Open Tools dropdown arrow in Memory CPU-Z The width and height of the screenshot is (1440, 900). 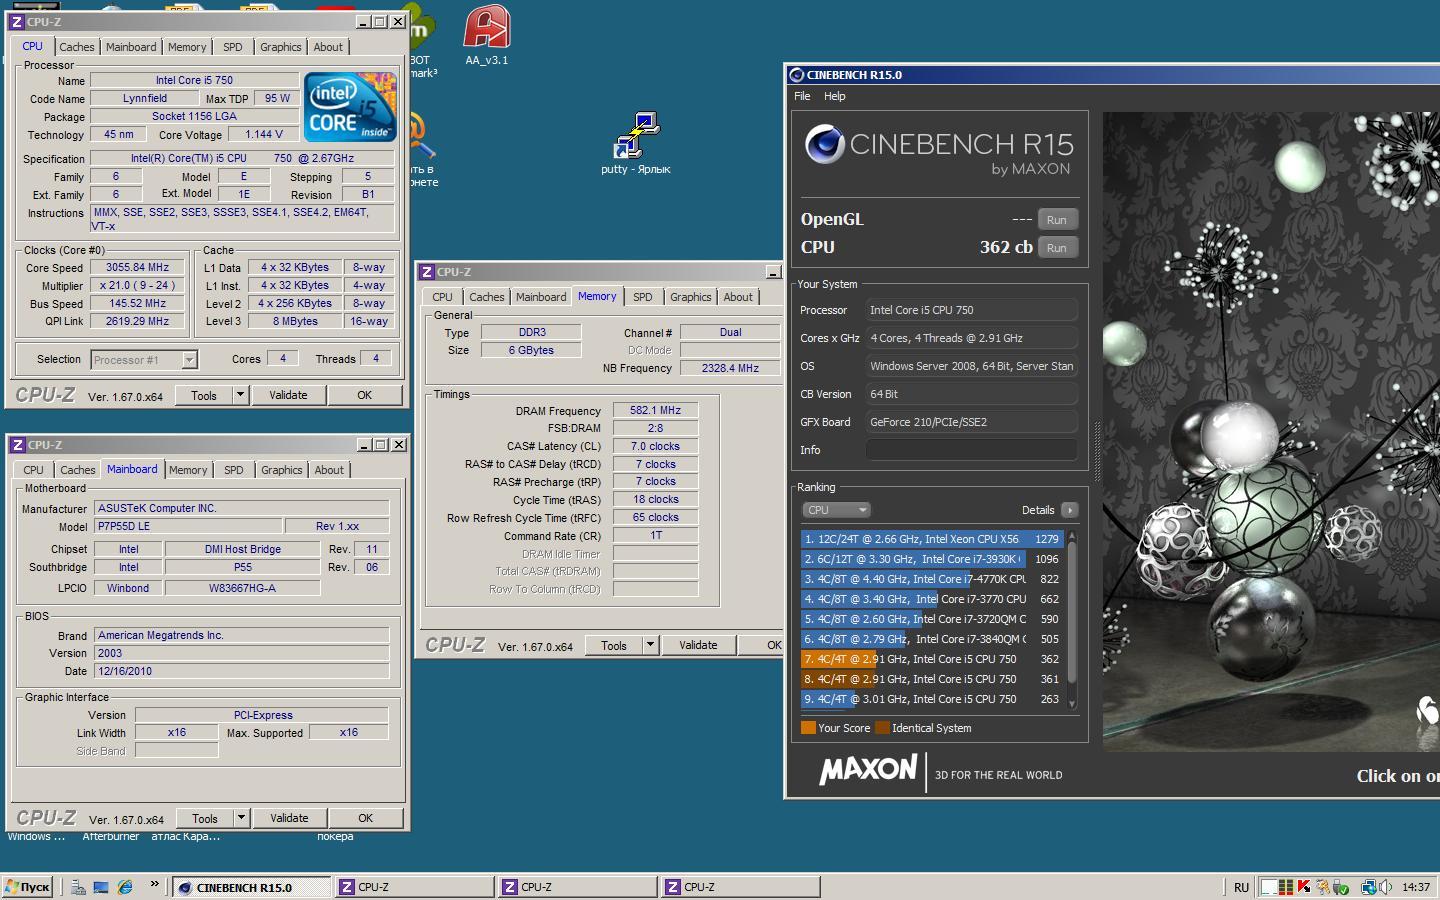point(650,645)
